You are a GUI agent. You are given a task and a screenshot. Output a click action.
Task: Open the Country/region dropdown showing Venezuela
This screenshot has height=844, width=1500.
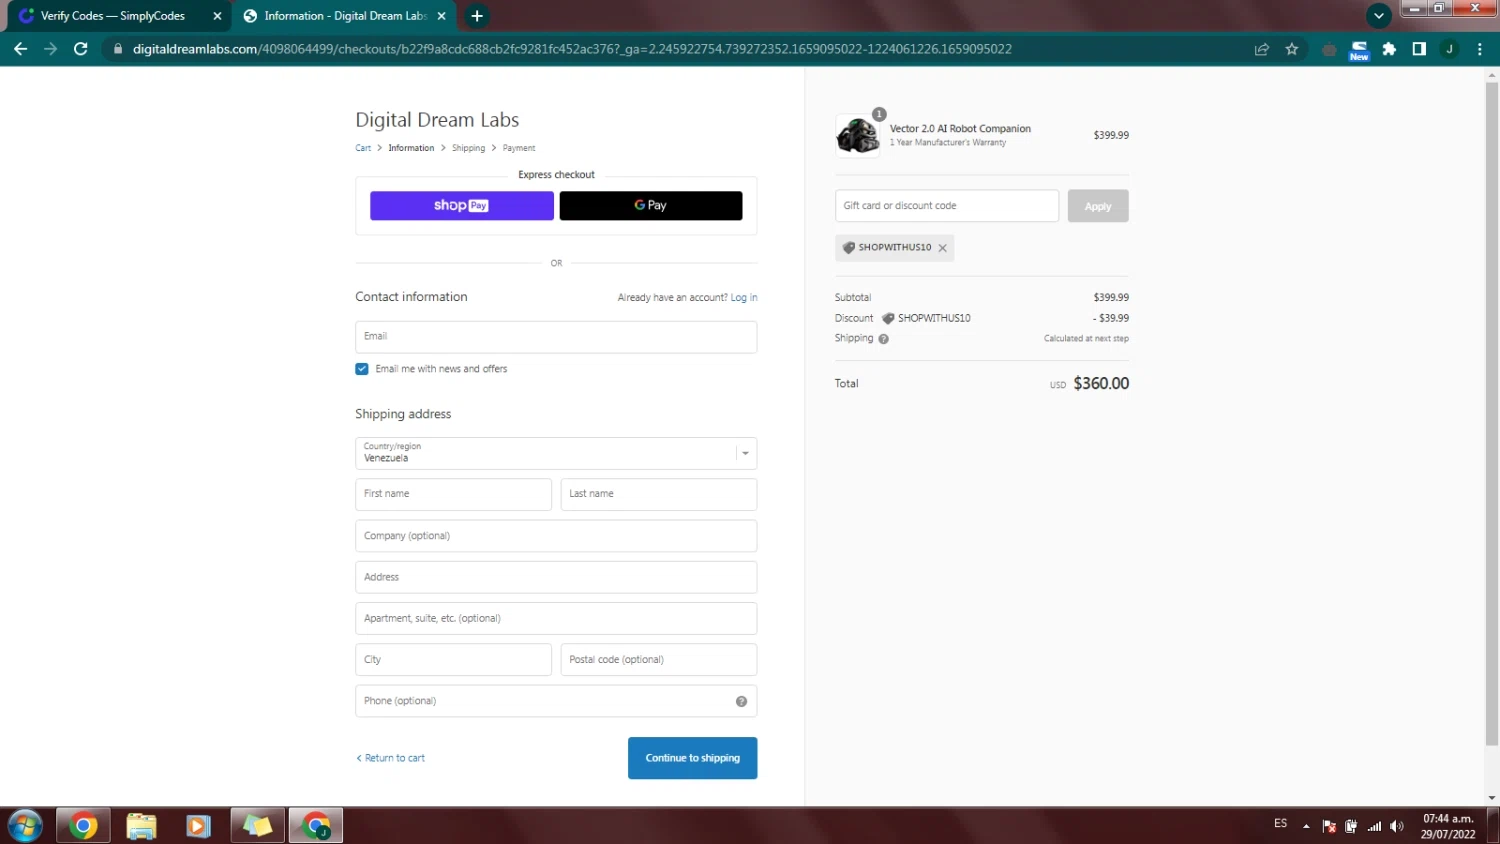pos(556,453)
